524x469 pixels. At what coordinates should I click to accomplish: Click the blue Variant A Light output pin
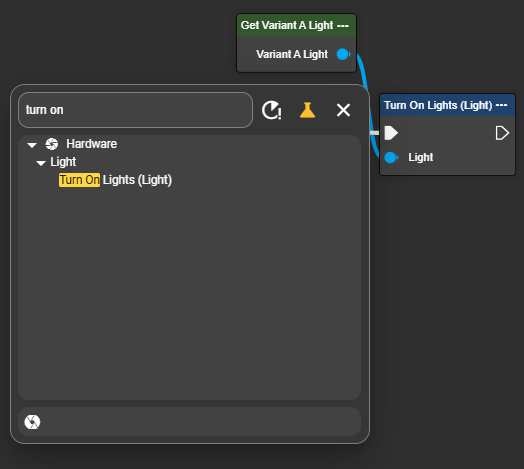pyautogui.click(x=344, y=54)
